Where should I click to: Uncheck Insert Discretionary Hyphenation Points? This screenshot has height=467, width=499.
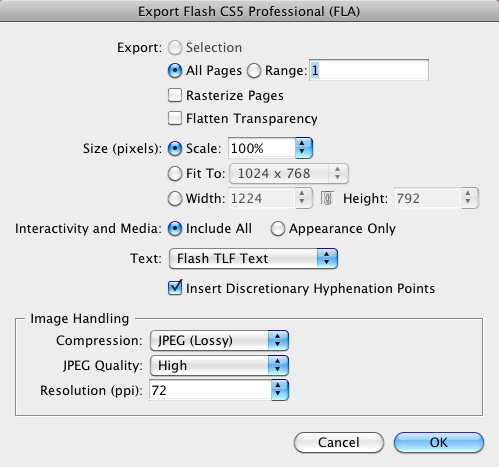point(175,288)
